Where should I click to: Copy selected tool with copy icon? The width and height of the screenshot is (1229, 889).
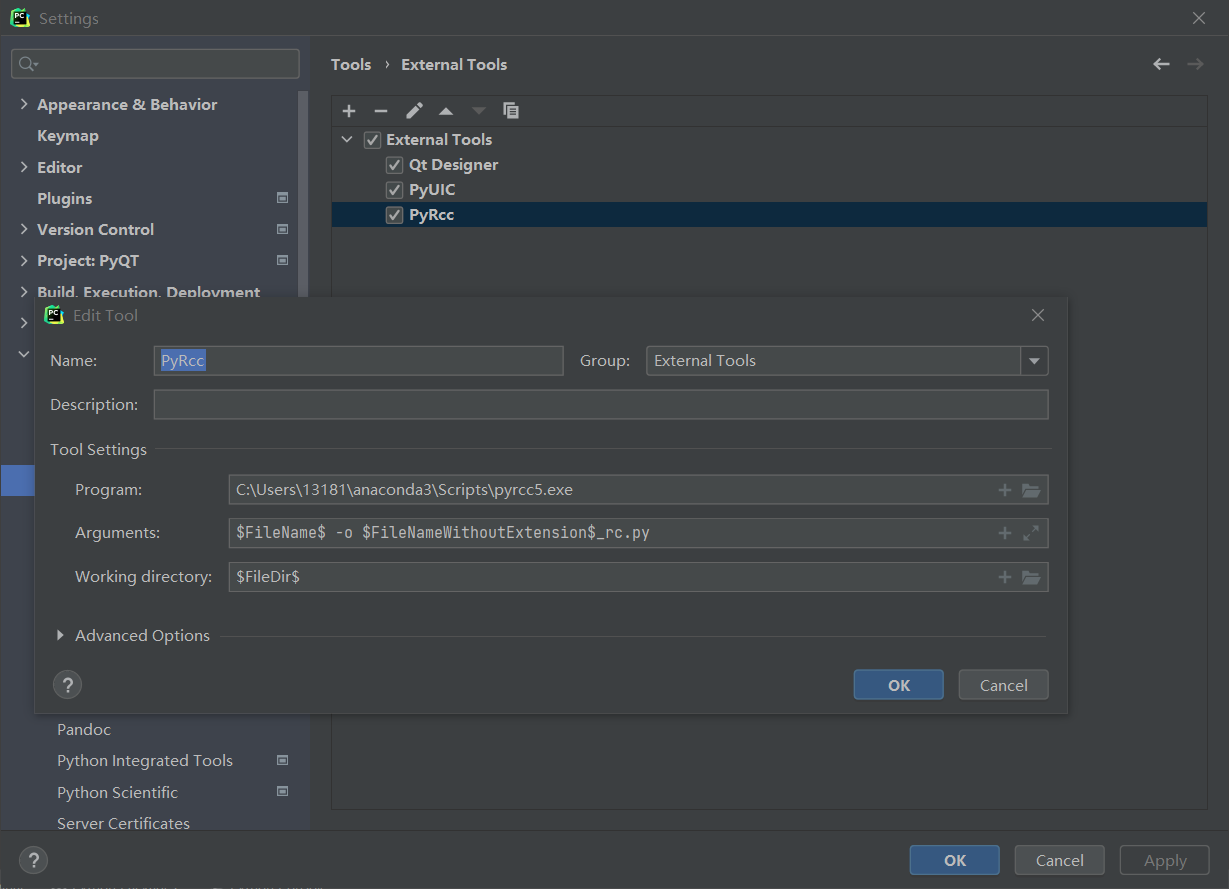point(511,111)
